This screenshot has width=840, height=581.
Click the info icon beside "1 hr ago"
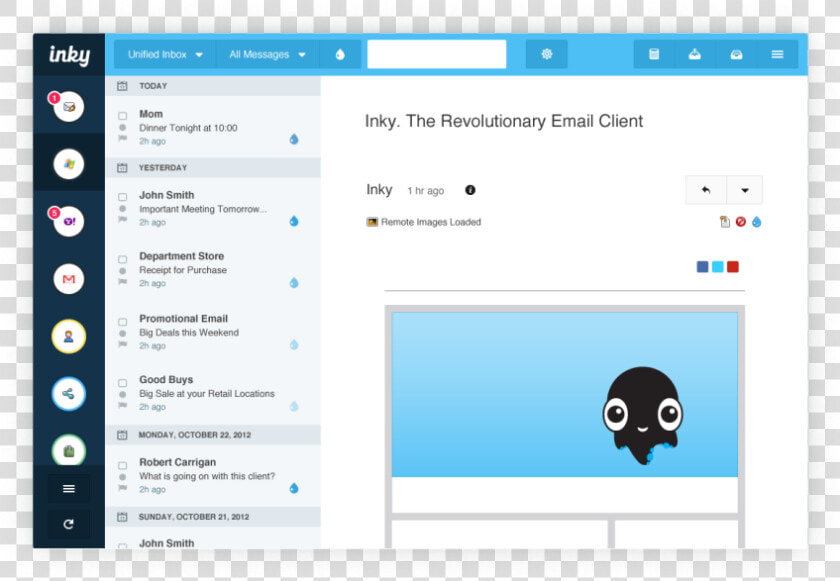(x=470, y=190)
